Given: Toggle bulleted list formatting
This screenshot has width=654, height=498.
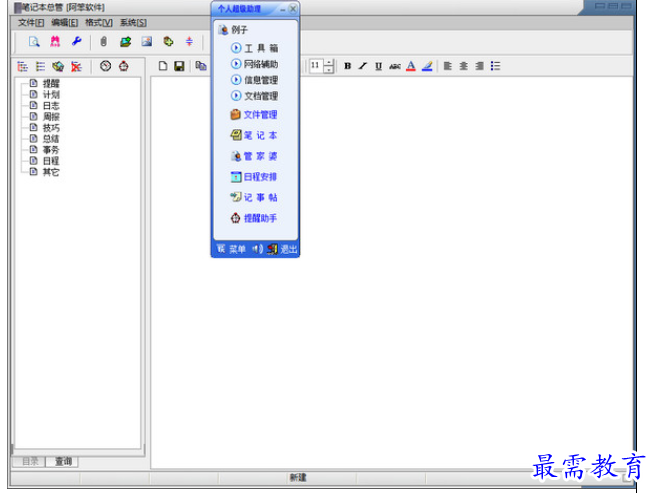Looking at the screenshot, I should click(495, 66).
